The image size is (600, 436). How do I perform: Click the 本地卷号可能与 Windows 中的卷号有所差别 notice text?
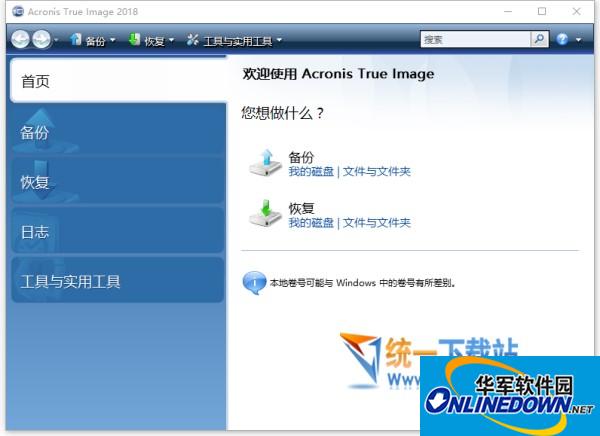363,283
